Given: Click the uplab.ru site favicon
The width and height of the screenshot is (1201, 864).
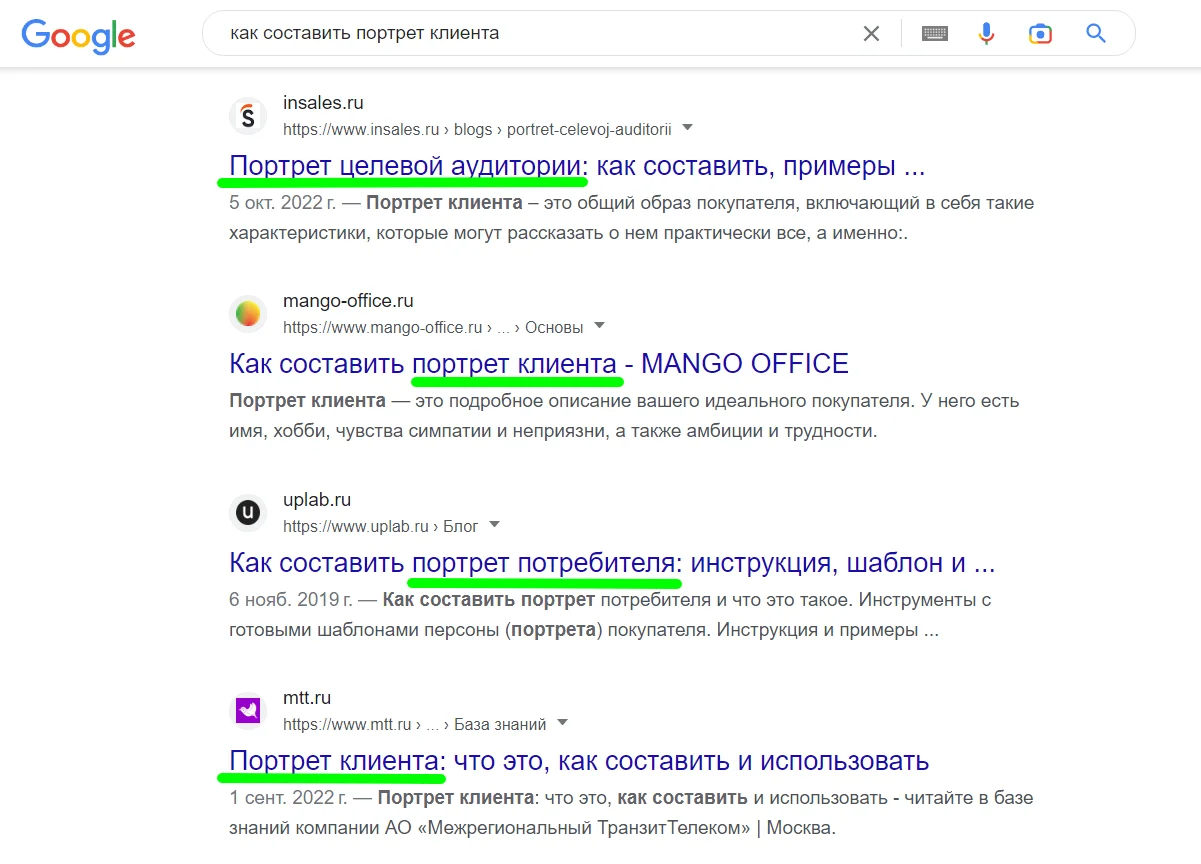Looking at the screenshot, I should pyautogui.click(x=248, y=513).
